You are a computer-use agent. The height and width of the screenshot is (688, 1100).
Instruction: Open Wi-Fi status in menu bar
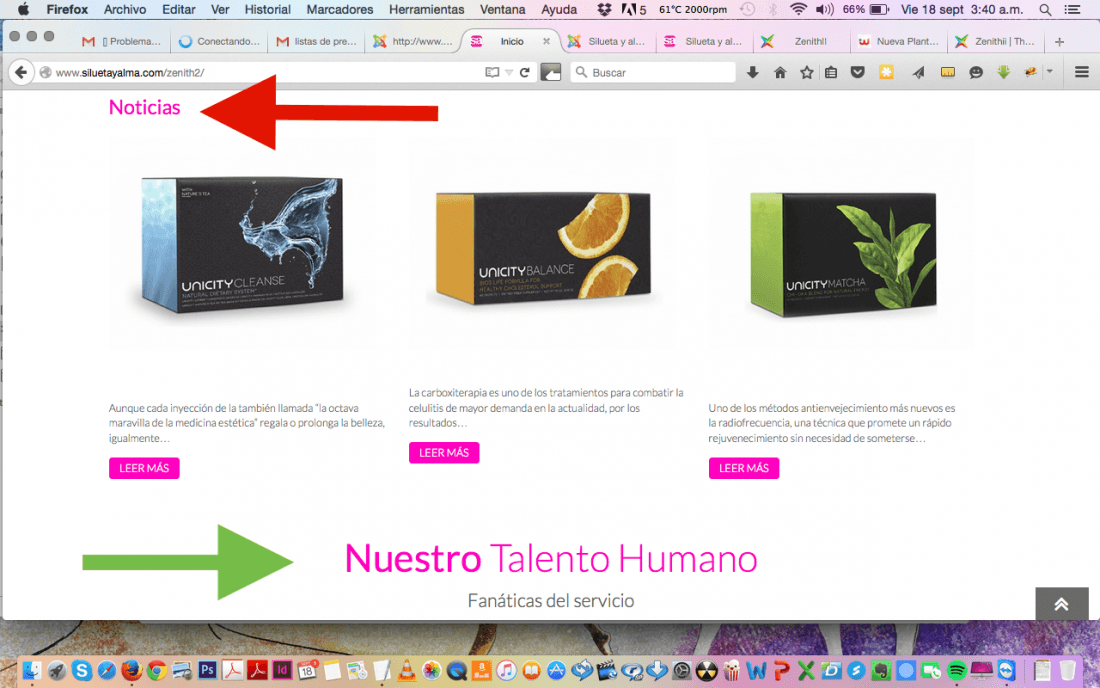point(798,10)
